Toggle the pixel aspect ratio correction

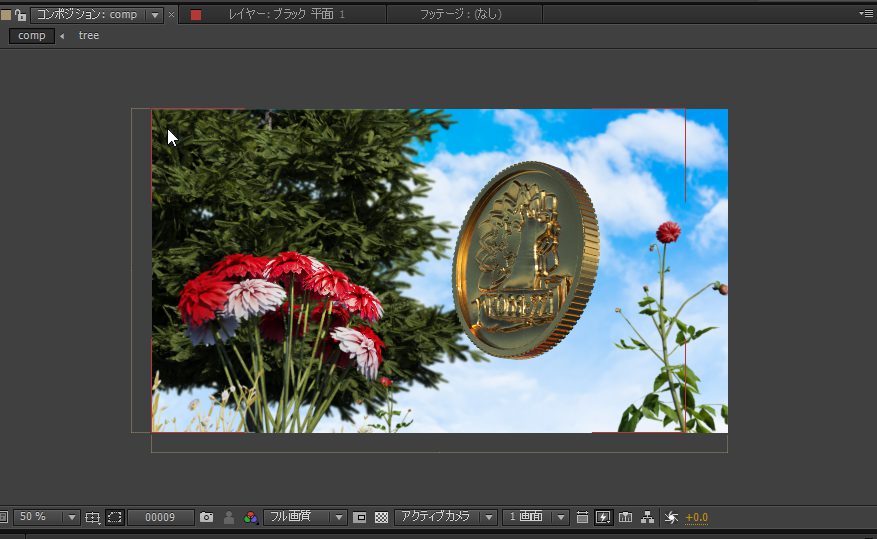[582, 517]
